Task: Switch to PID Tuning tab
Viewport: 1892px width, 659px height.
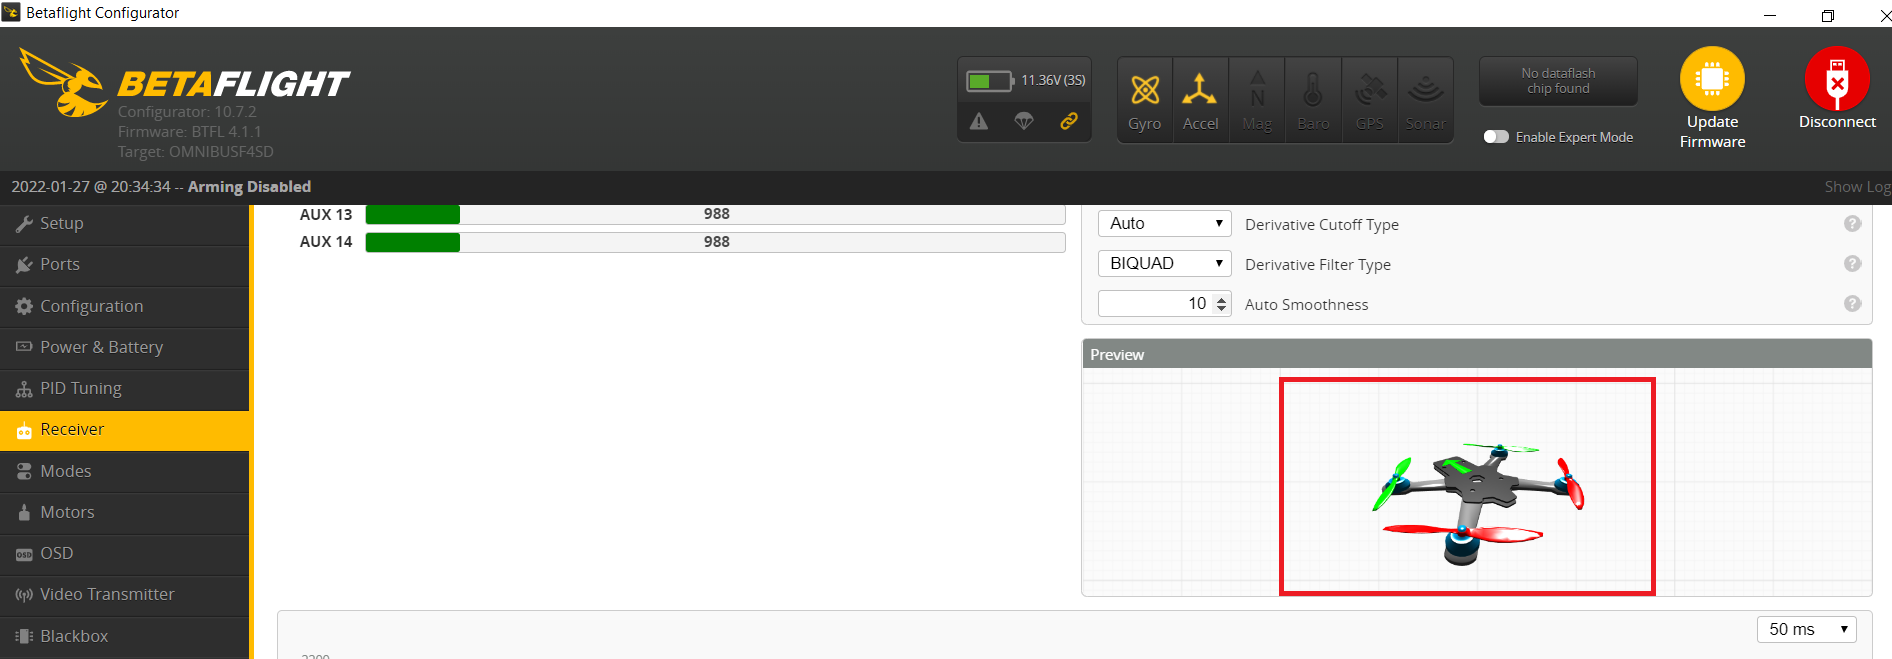Action: coord(125,388)
